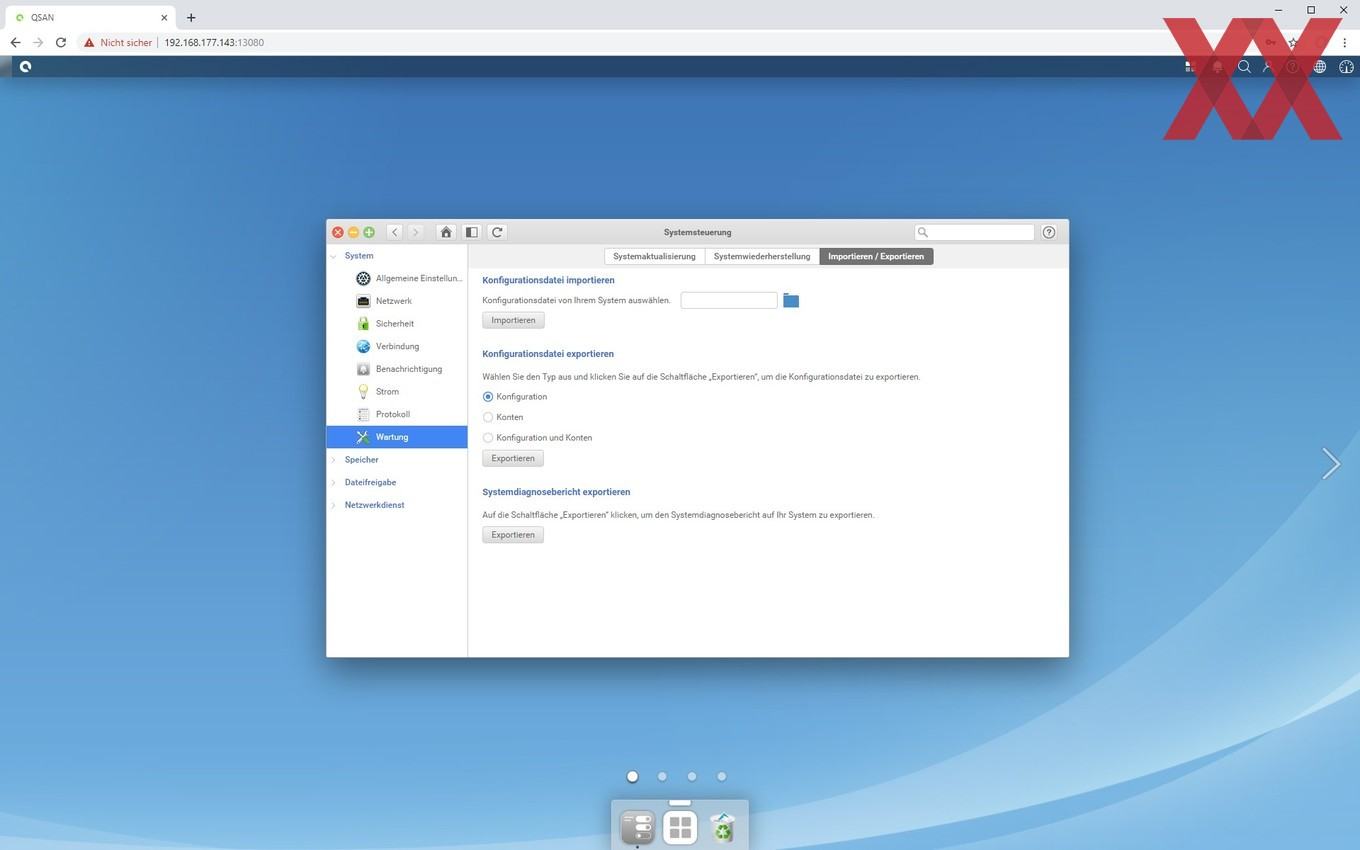
Task: Collapse the System tree section
Action: tap(334, 256)
